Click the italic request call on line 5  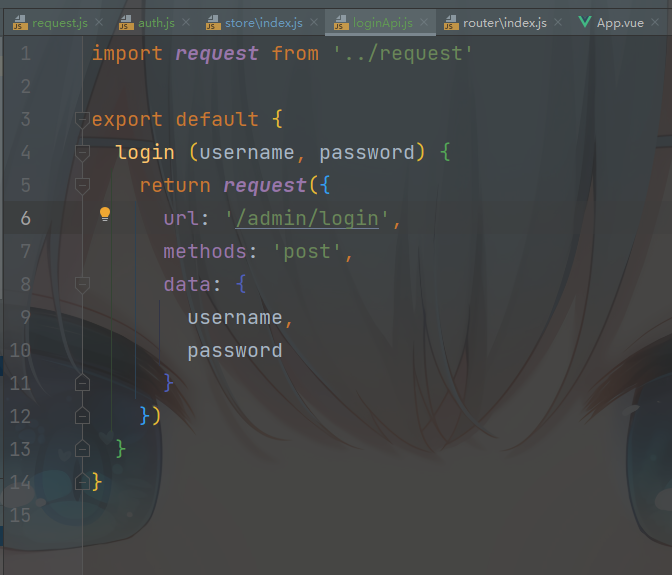click(264, 186)
